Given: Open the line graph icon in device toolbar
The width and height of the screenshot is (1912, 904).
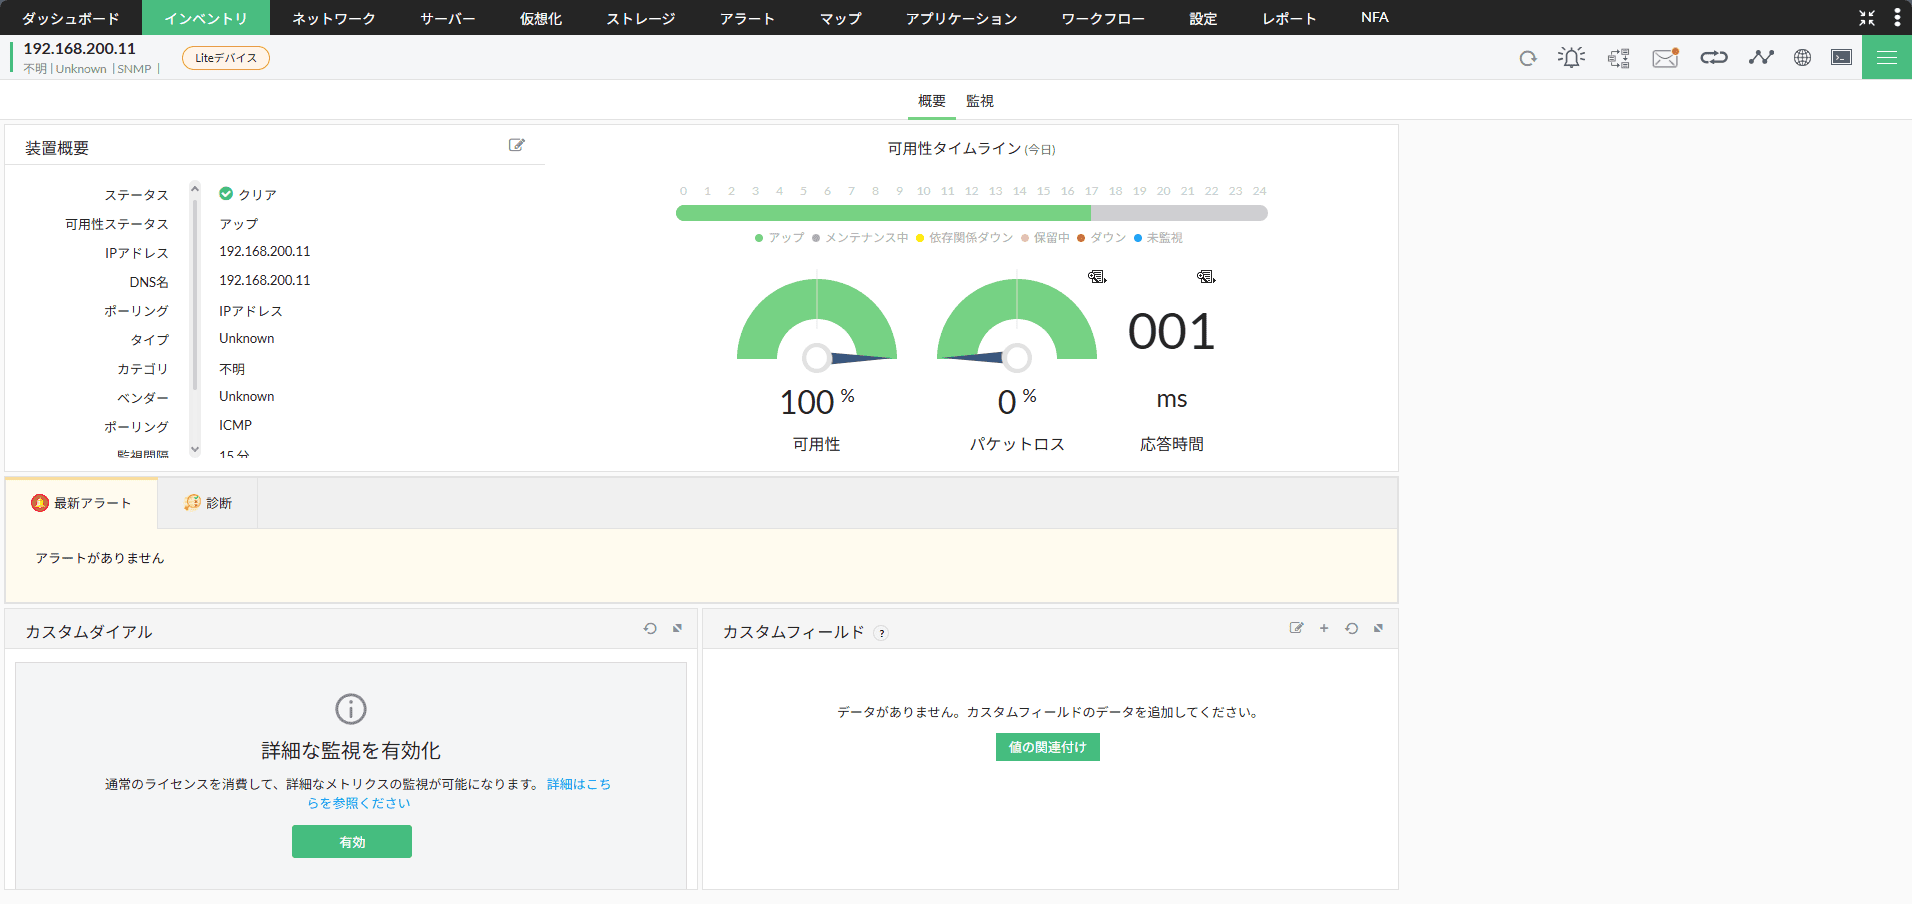Looking at the screenshot, I should 1761,58.
